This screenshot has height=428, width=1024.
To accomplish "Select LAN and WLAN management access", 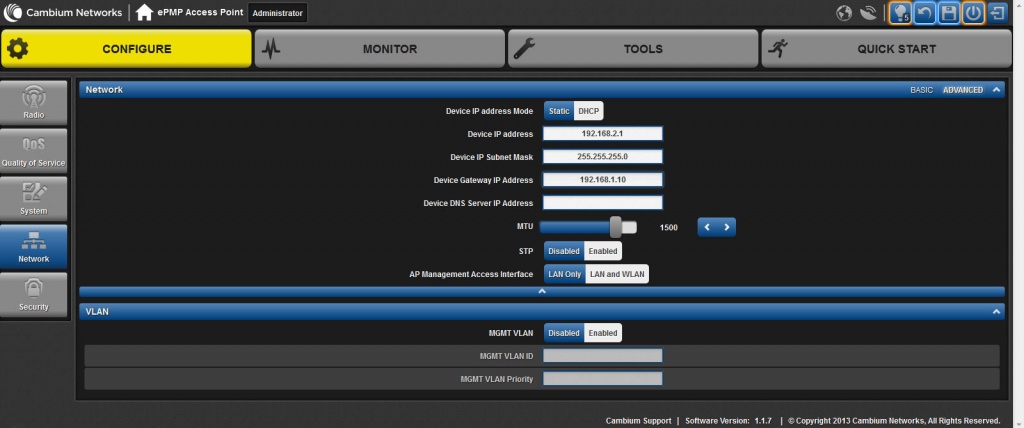I will (617, 274).
